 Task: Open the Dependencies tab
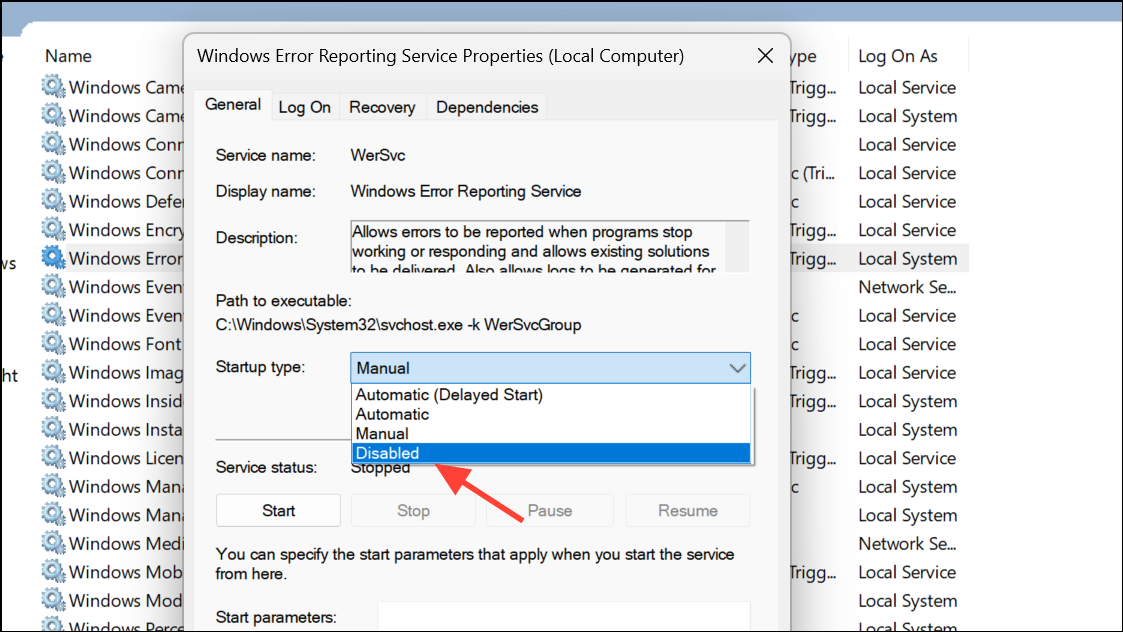click(487, 106)
